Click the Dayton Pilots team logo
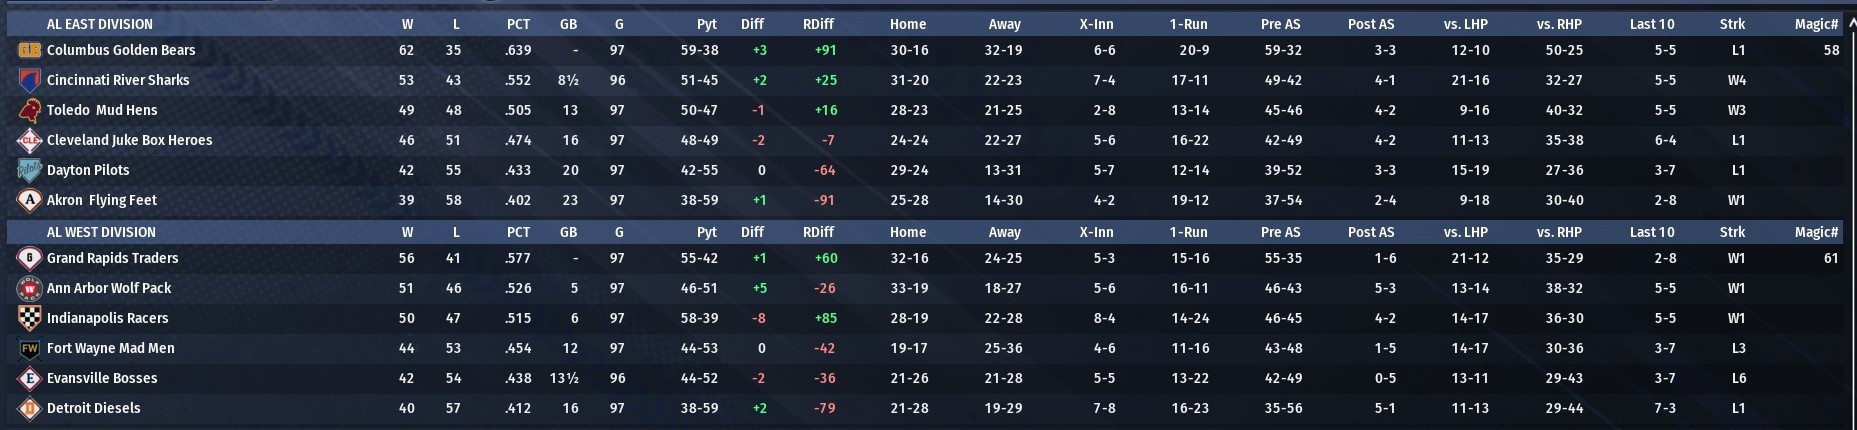Viewport: 1857px width, 430px height. (29, 170)
